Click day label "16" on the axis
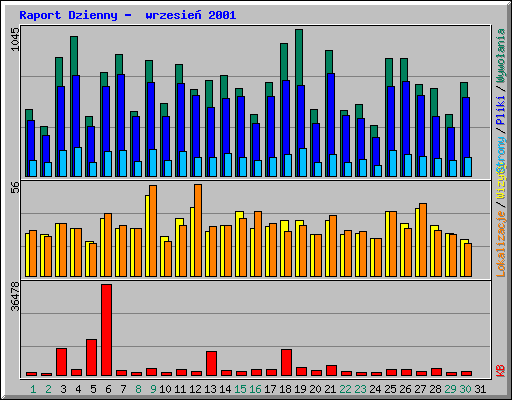The image size is (512, 400). click(x=255, y=389)
